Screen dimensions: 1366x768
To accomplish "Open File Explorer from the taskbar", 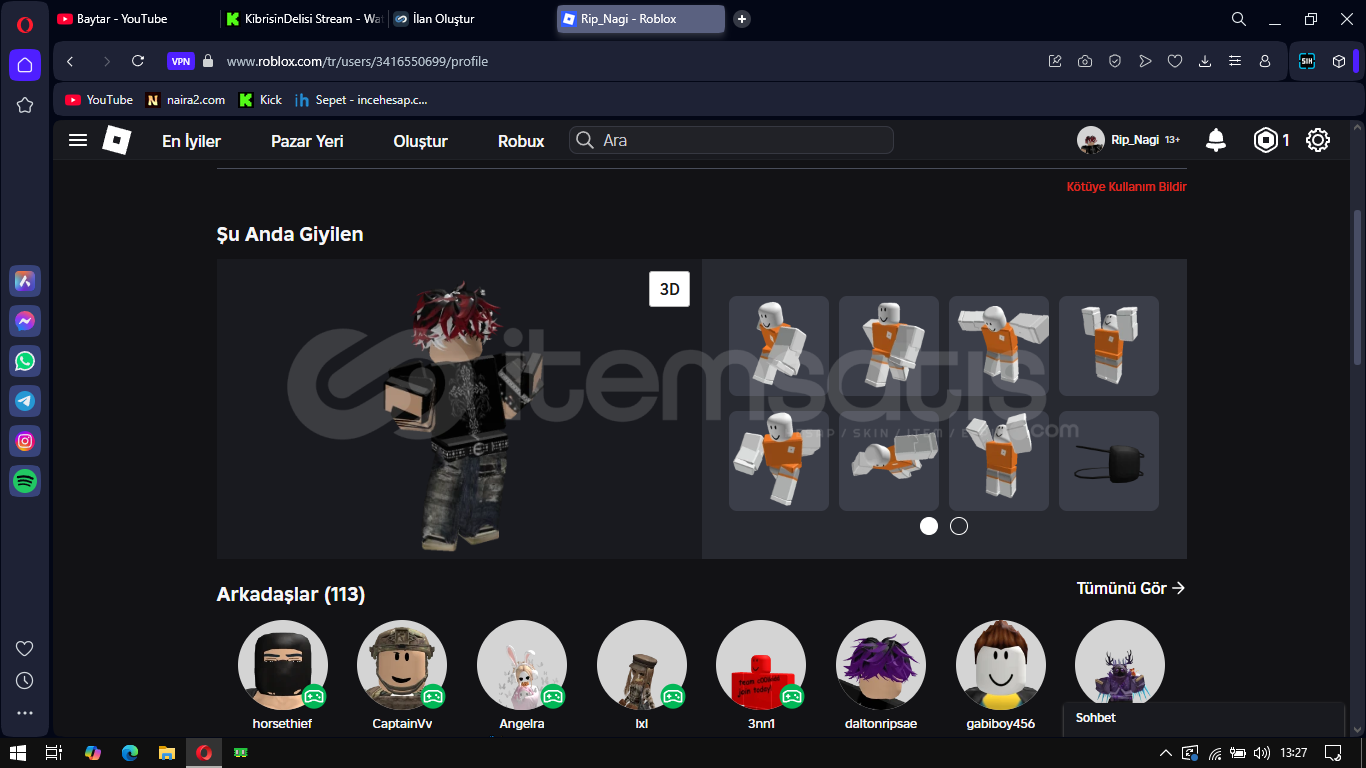I will coord(167,752).
